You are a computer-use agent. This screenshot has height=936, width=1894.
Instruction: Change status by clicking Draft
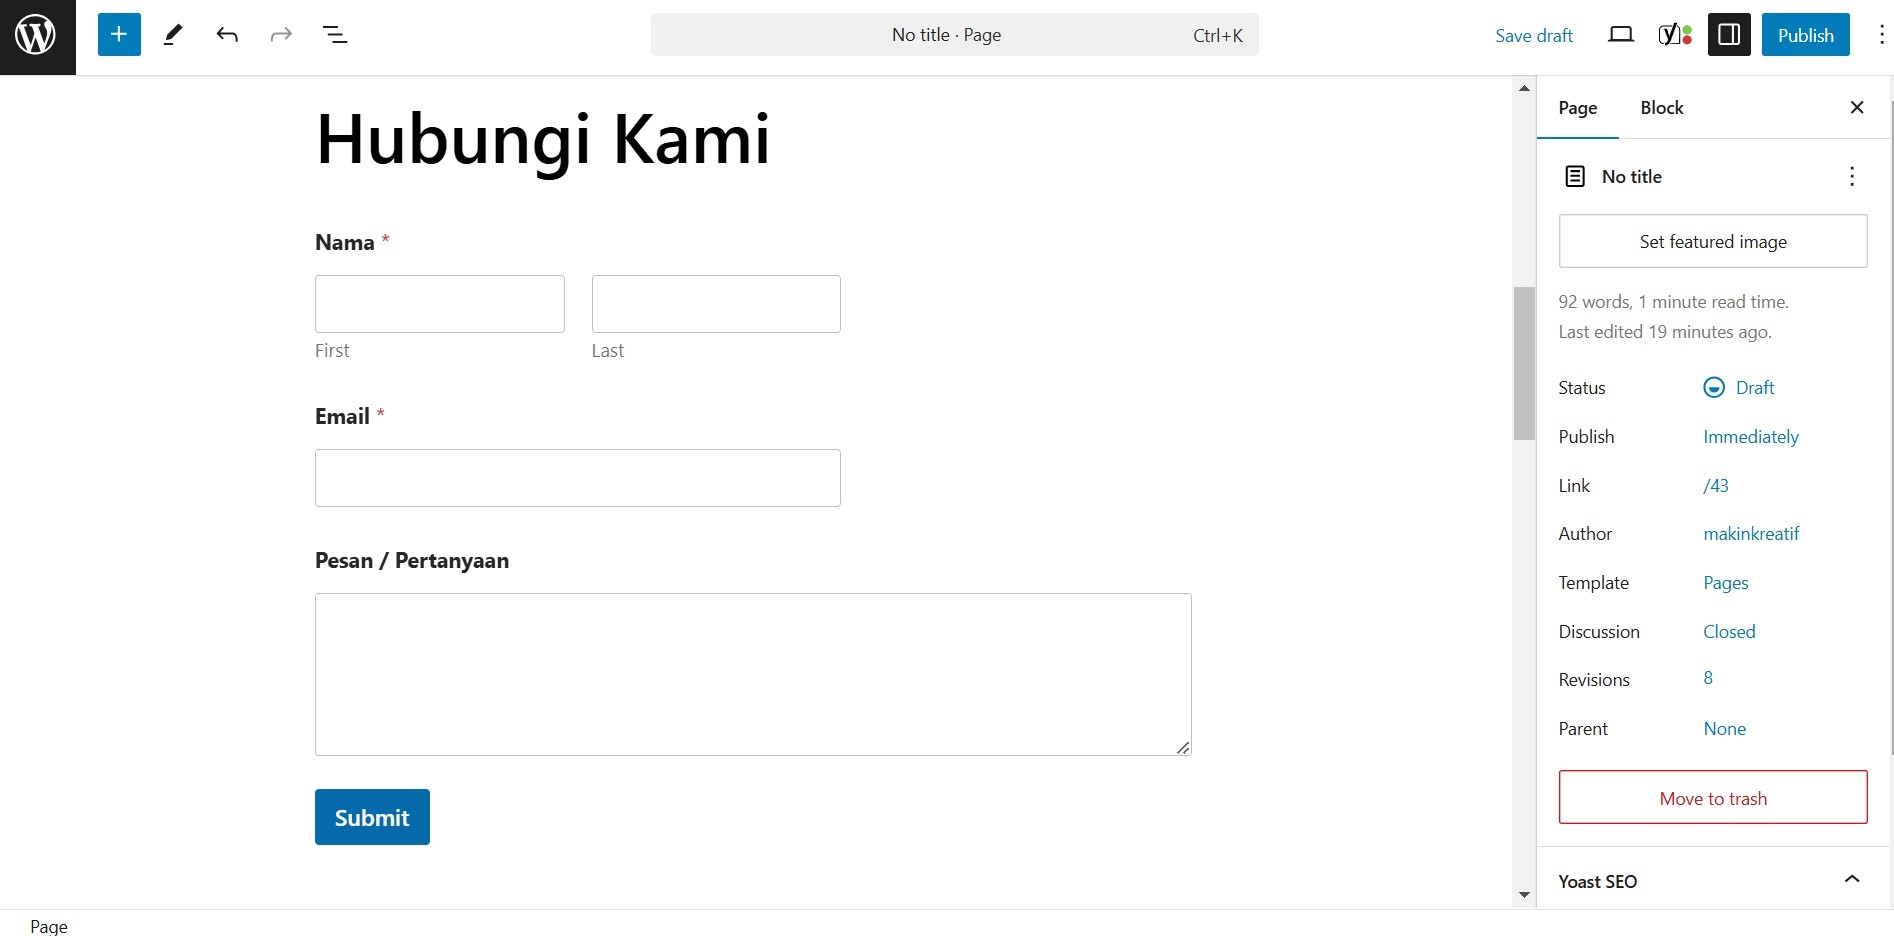pos(1755,387)
